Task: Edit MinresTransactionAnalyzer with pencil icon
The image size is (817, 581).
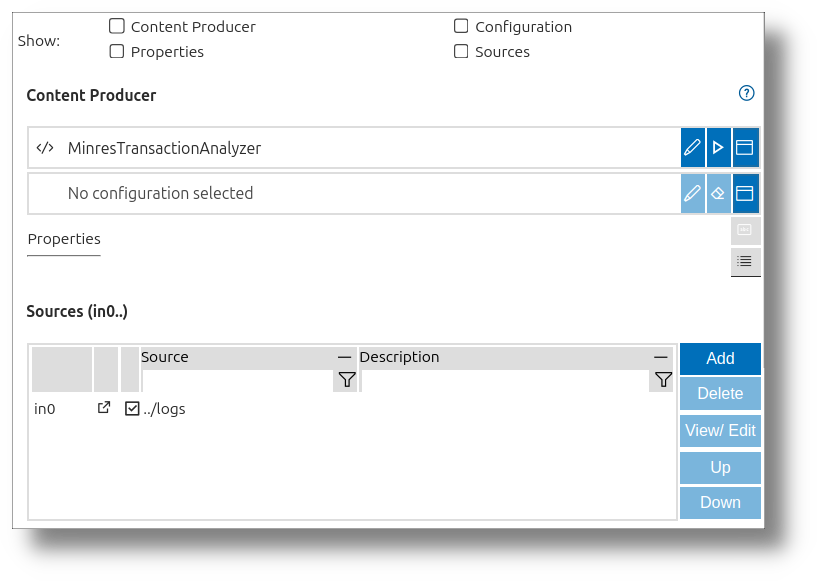Action: (692, 147)
